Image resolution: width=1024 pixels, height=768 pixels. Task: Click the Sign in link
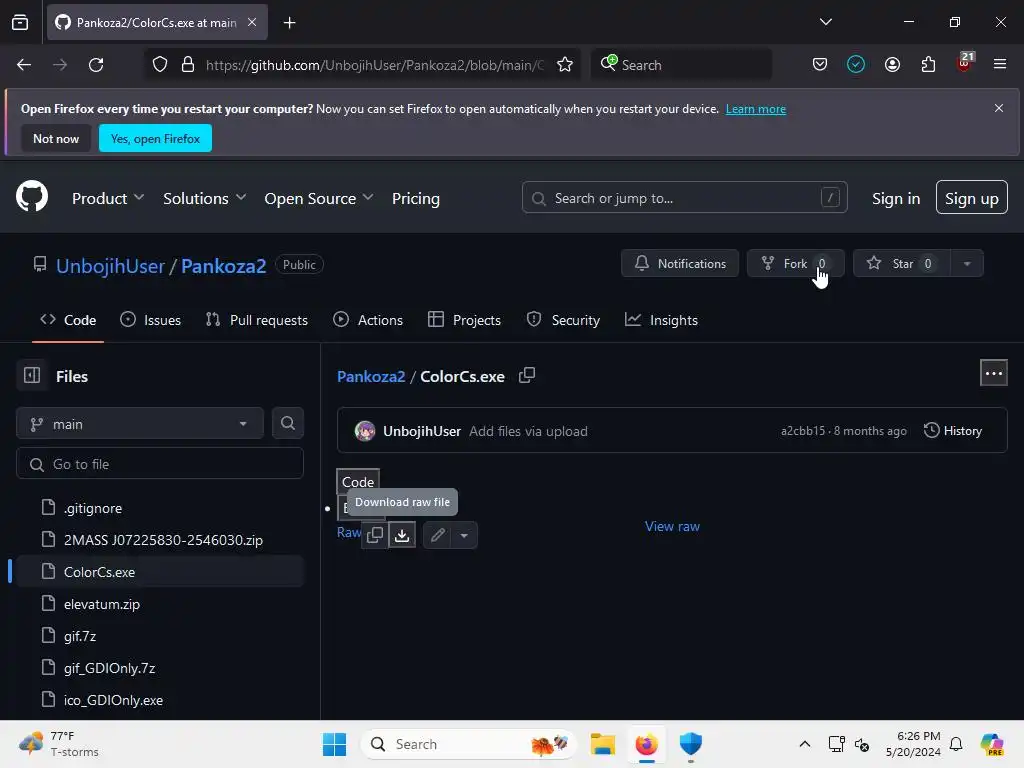(x=895, y=198)
